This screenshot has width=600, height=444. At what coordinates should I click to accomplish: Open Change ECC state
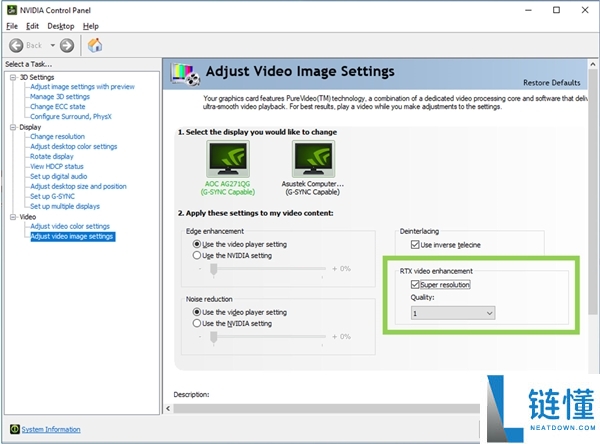coord(57,106)
